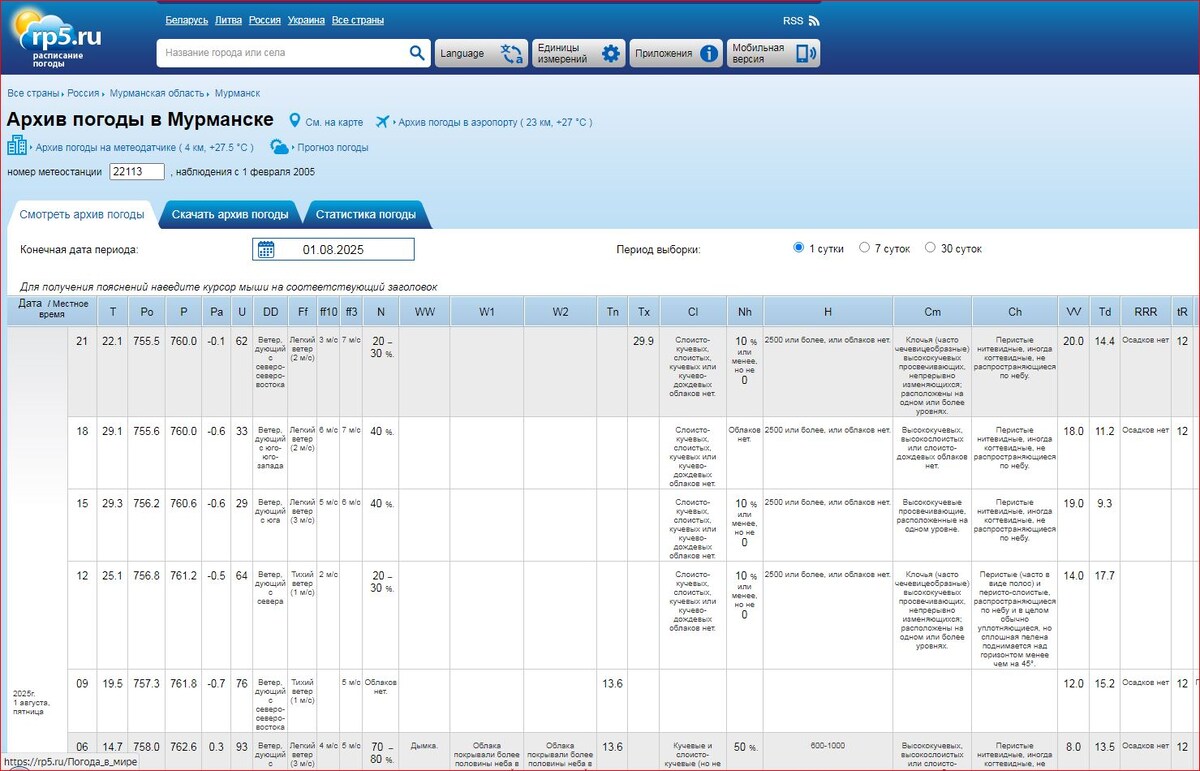Open the Россия top link
Image resolution: width=1200 pixels, height=771 pixels.
tap(264, 20)
